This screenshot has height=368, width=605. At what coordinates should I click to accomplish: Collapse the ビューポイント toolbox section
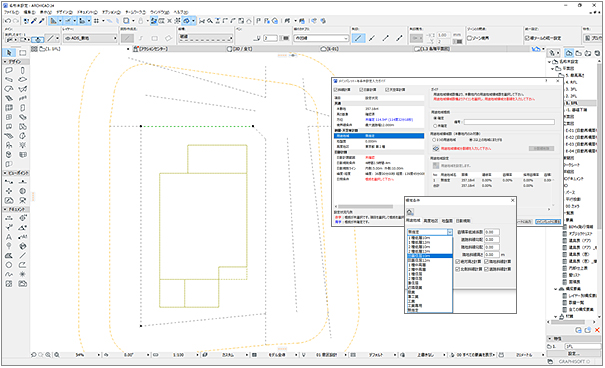[x=5, y=173]
